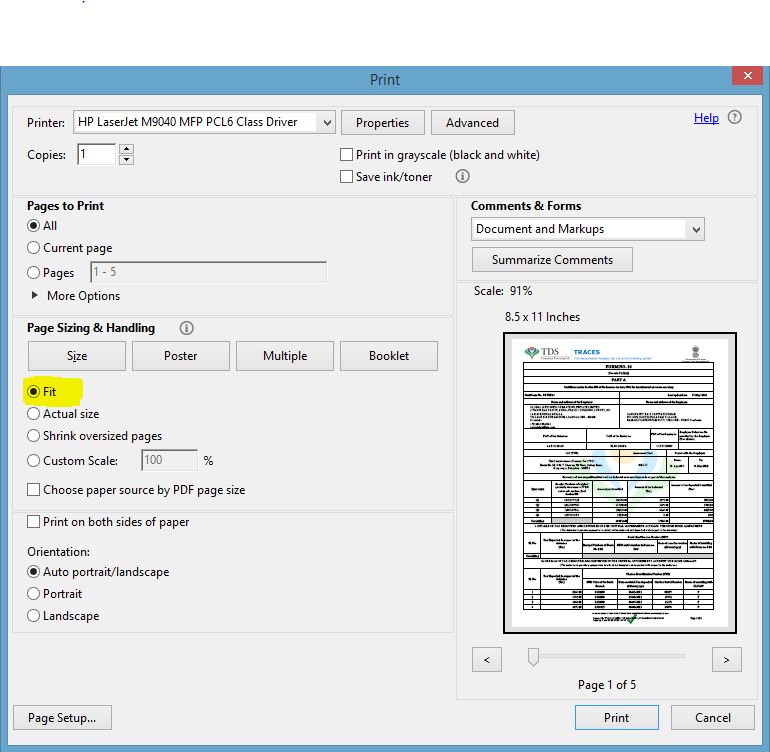
Task: Click in the Copies input field
Action: [97, 154]
